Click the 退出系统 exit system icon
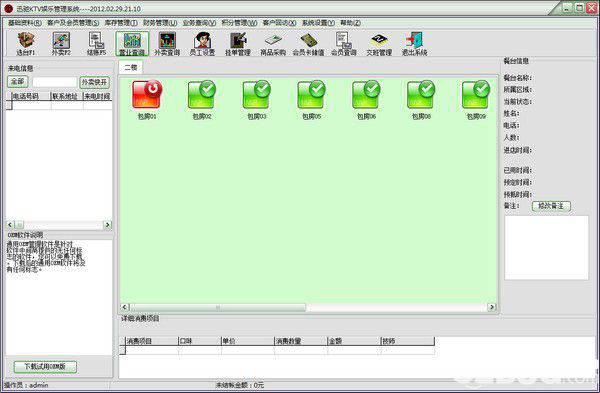Viewport: 600px width, 393px height. [414, 44]
